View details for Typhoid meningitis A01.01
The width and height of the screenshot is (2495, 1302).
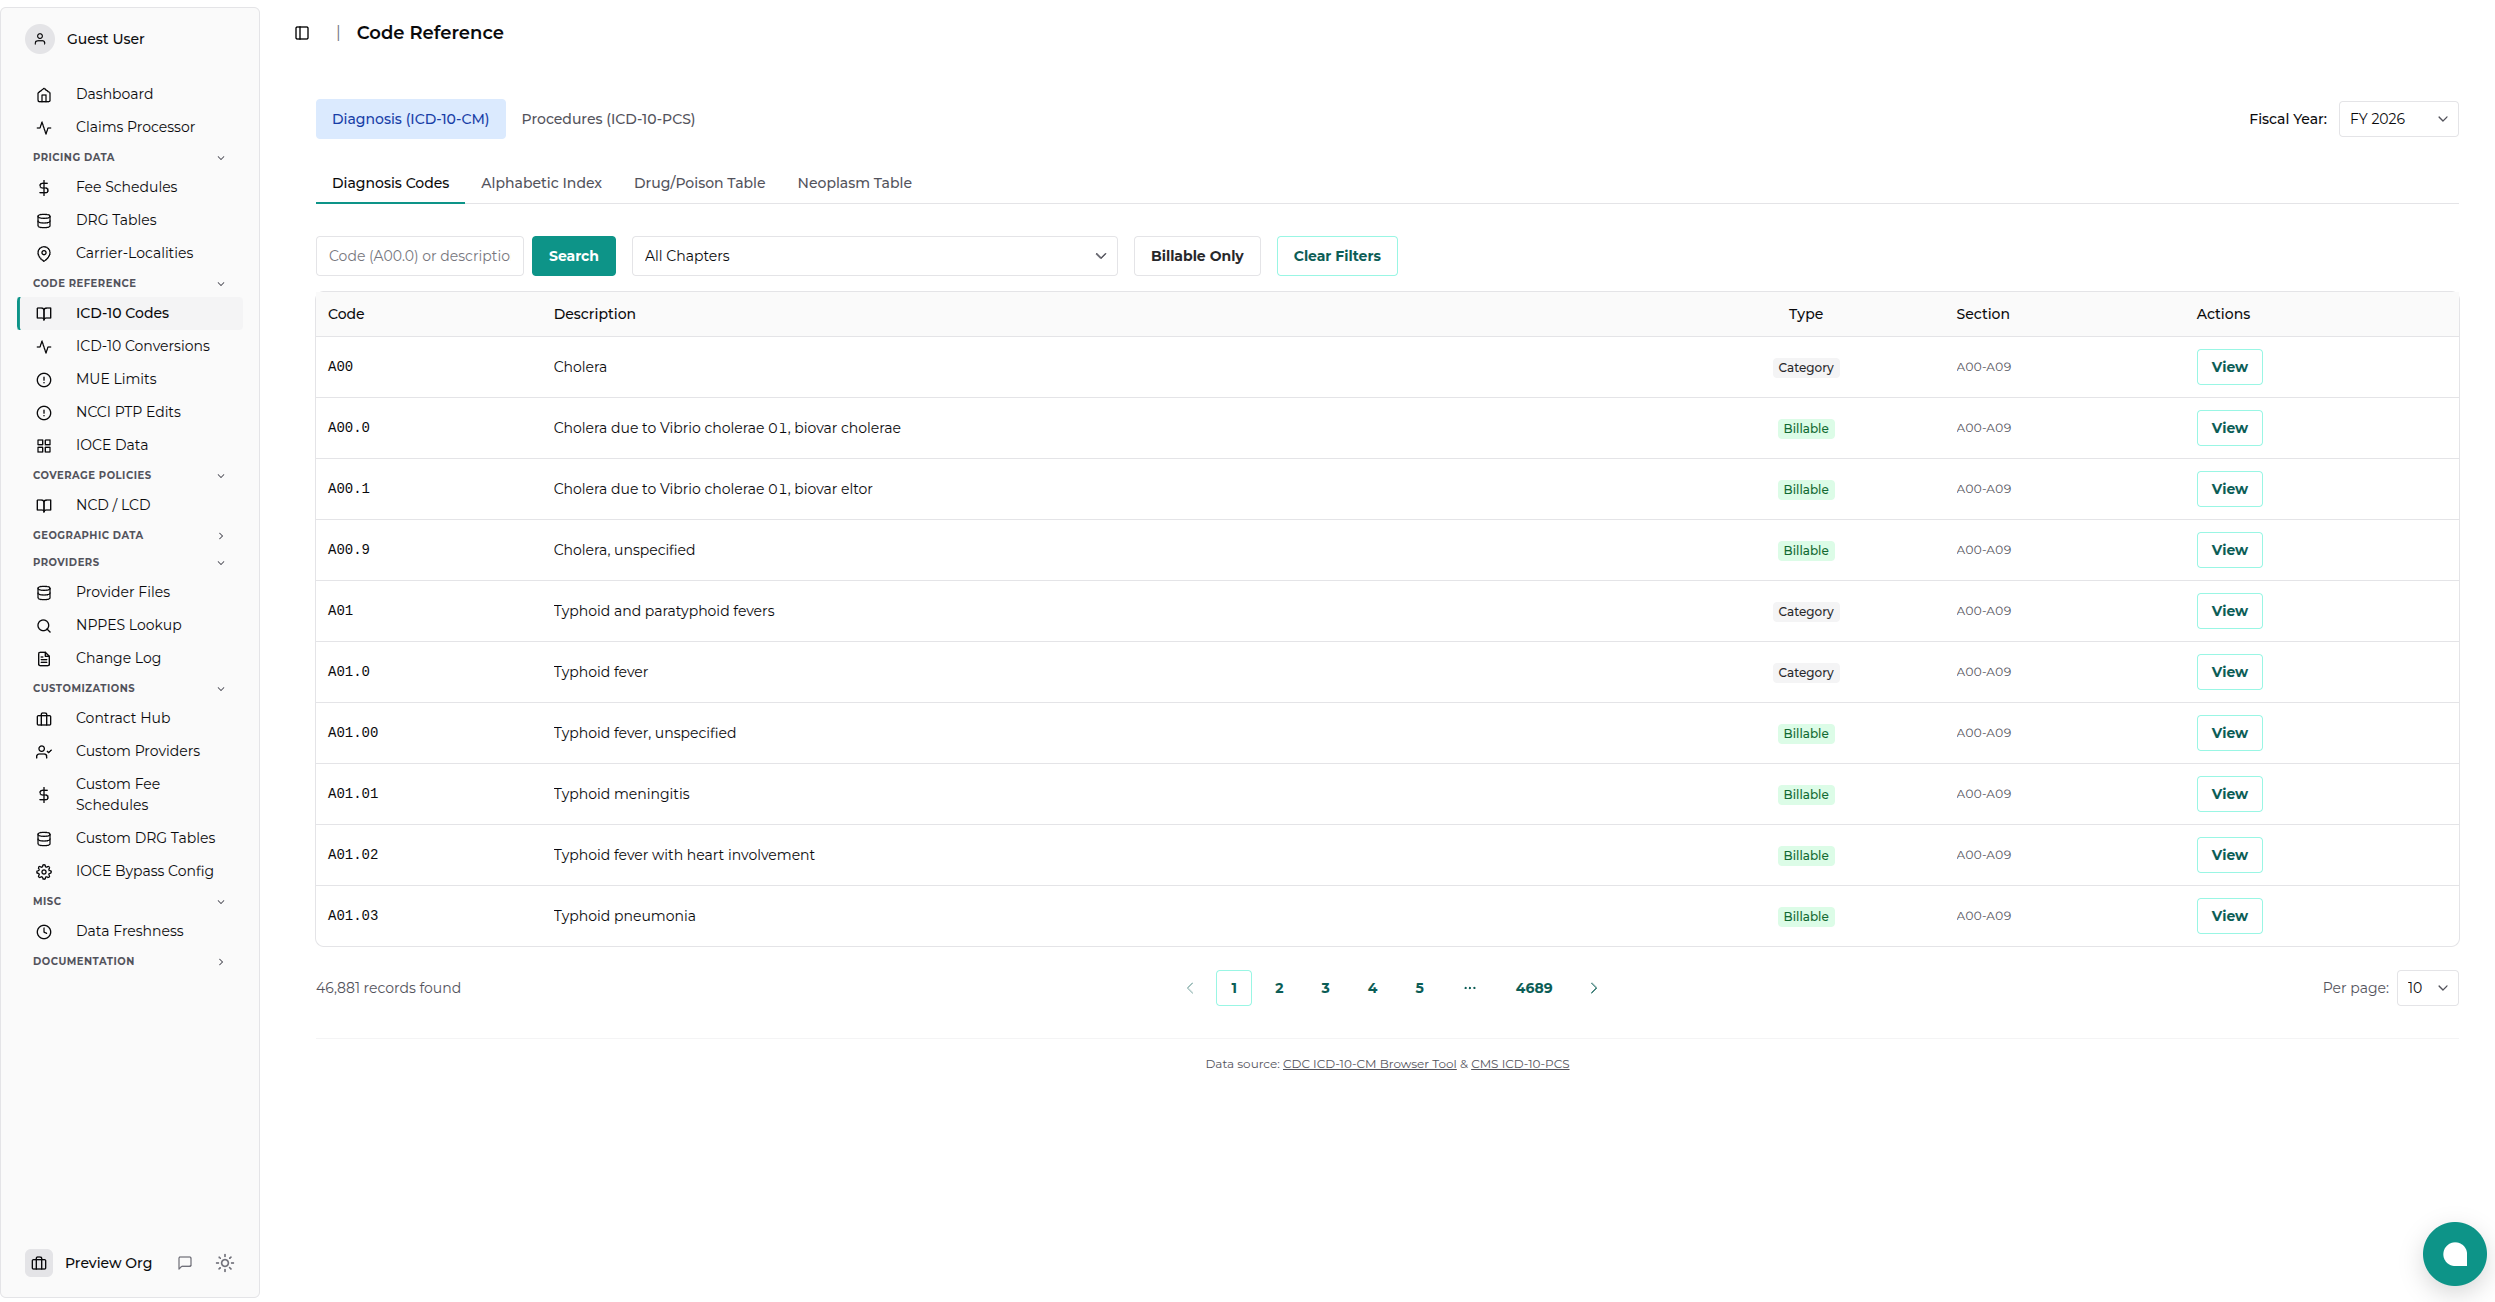coord(2229,794)
